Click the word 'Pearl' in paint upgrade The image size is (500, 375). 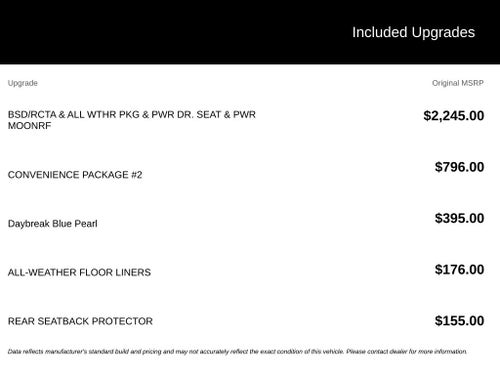tap(86, 223)
